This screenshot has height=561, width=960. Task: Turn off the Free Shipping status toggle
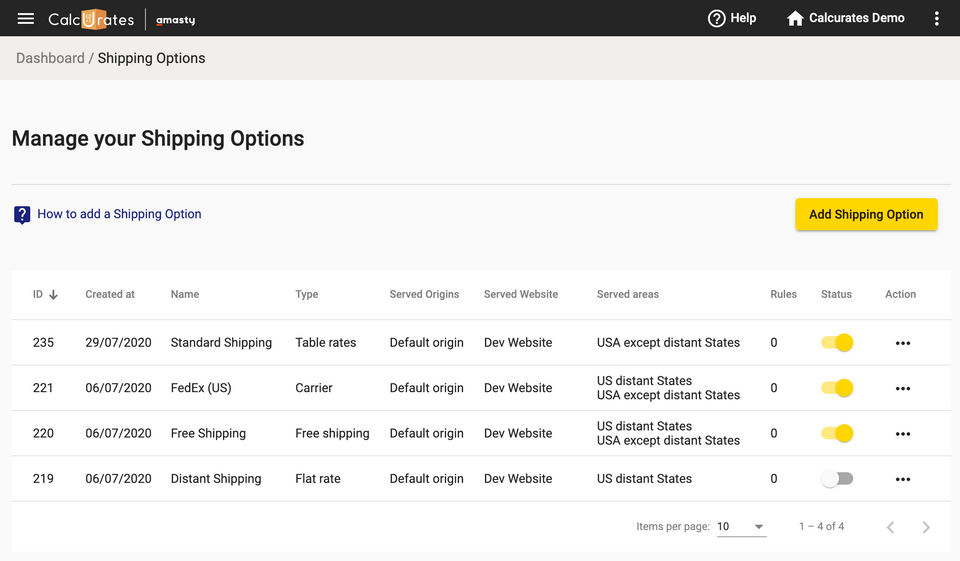pyautogui.click(x=837, y=433)
